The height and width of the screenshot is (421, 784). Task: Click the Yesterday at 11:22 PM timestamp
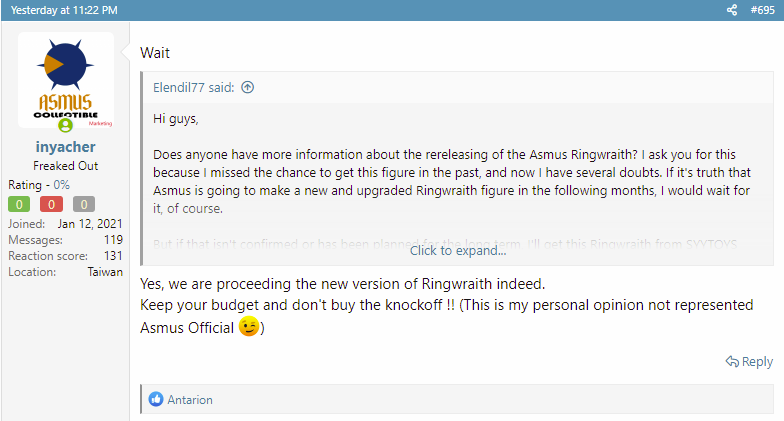click(64, 10)
